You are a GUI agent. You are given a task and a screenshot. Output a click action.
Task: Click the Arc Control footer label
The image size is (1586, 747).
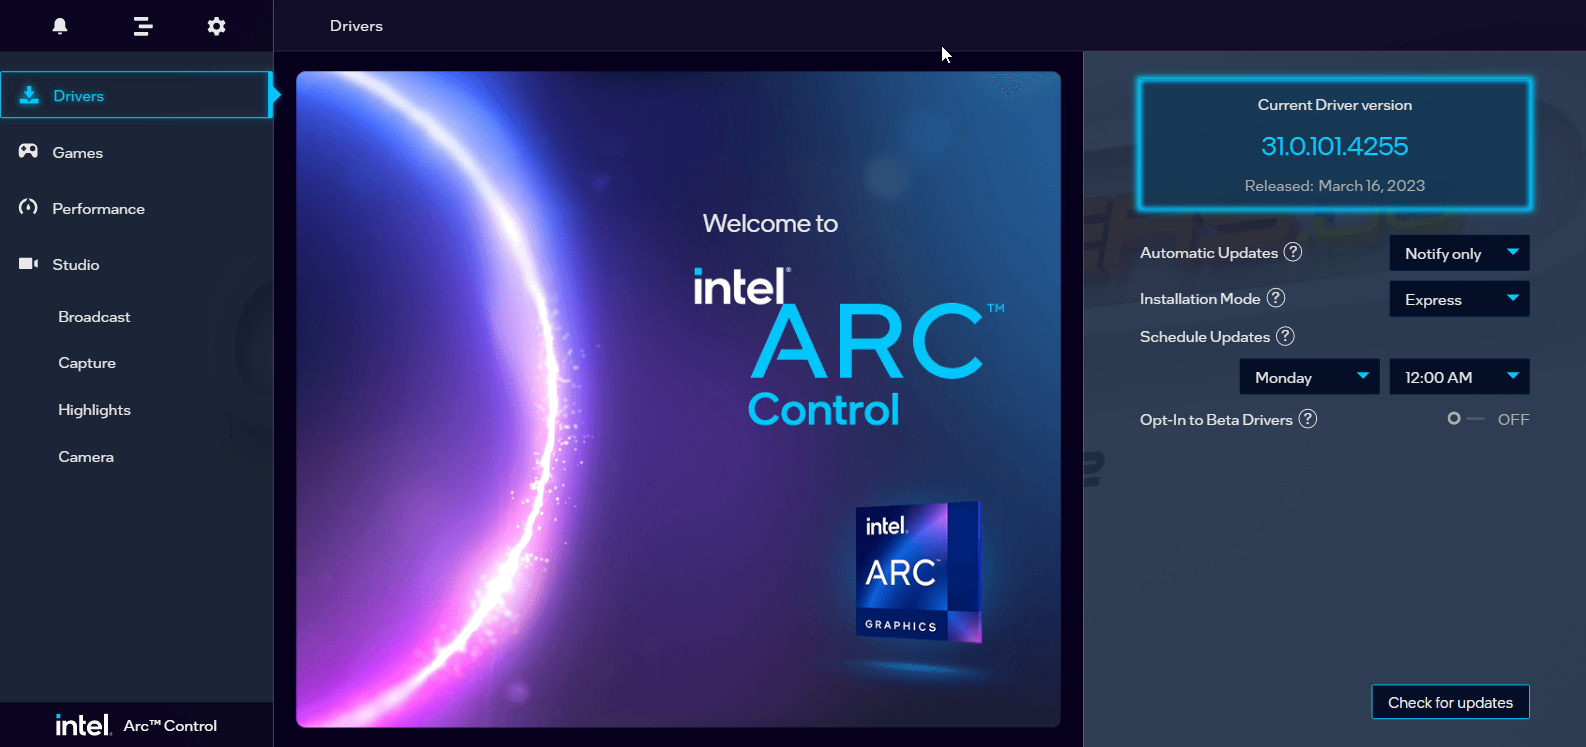(x=170, y=726)
